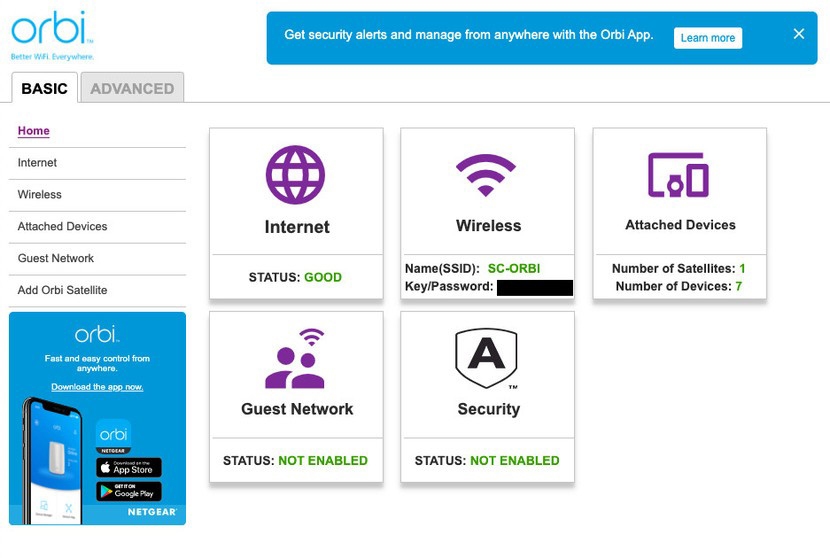Screen dimensions: 830x558
Task: Open Guest Network sidebar item
Action: click(56, 259)
